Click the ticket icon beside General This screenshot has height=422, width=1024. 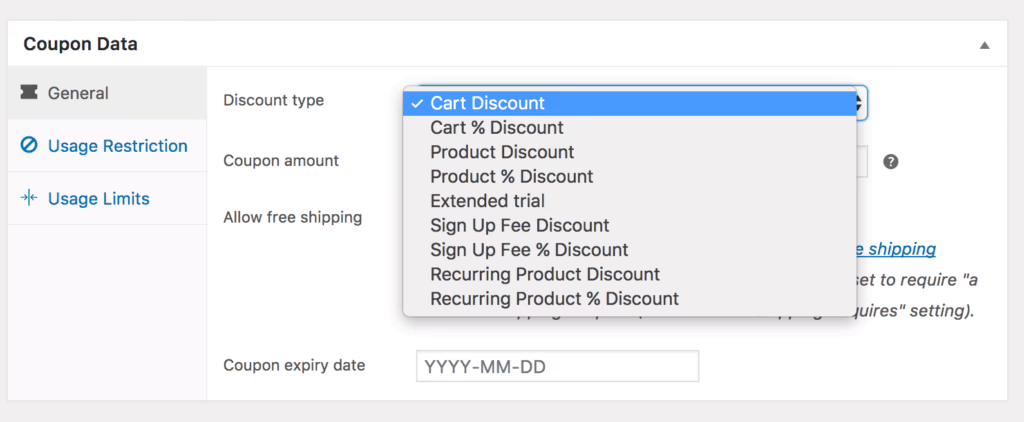coord(29,93)
